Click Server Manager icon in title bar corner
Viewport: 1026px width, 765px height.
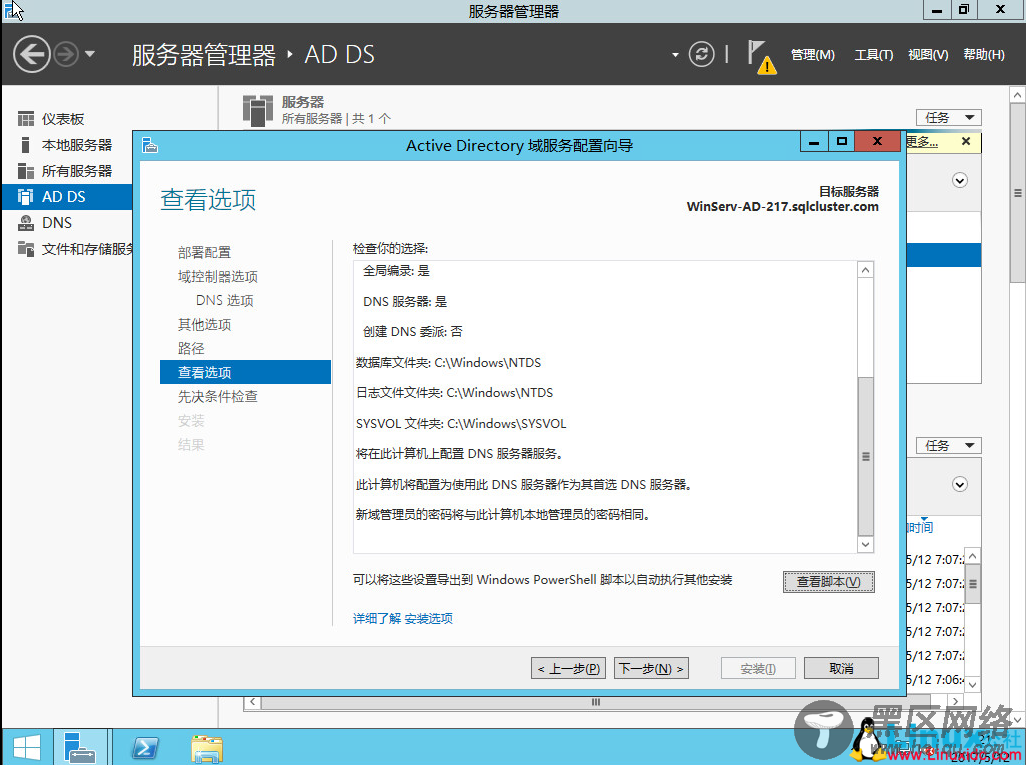12,10
